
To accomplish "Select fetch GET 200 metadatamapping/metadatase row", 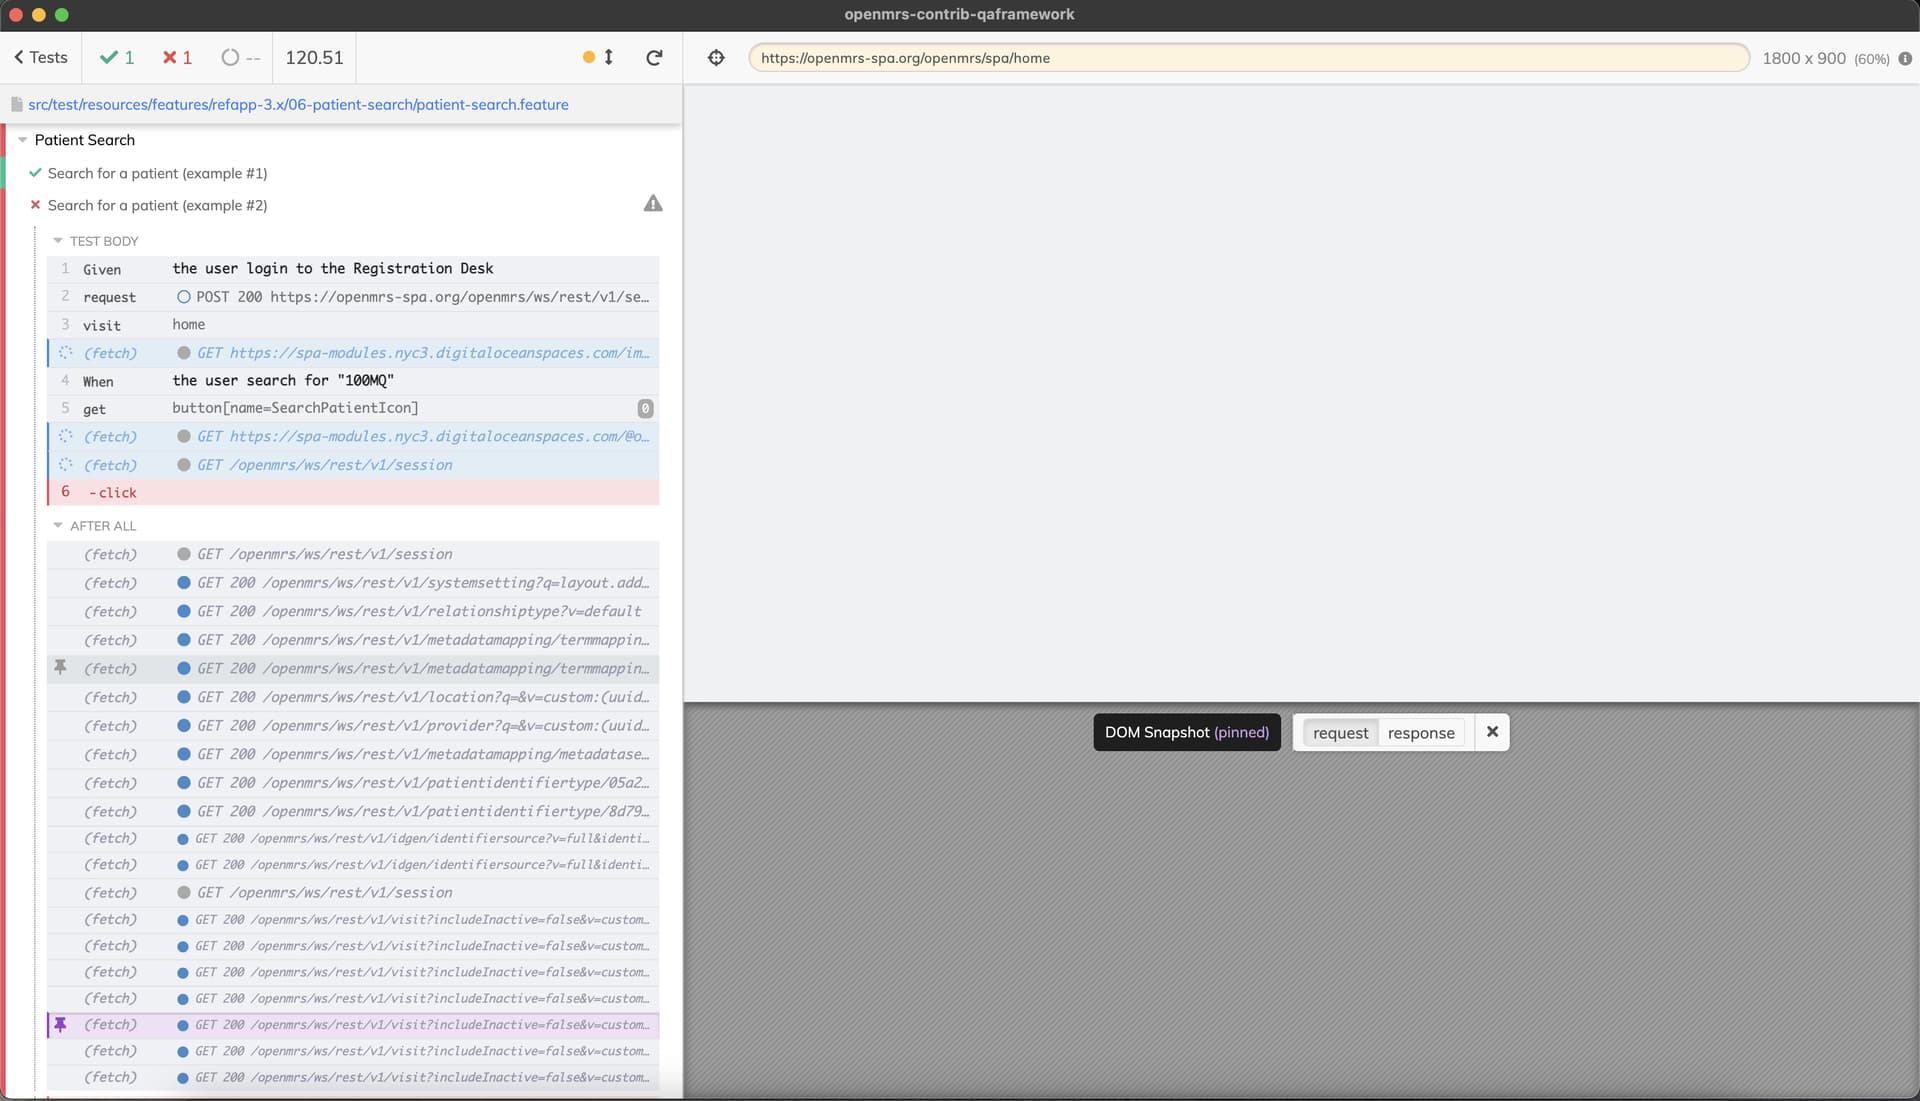I will tap(353, 754).
